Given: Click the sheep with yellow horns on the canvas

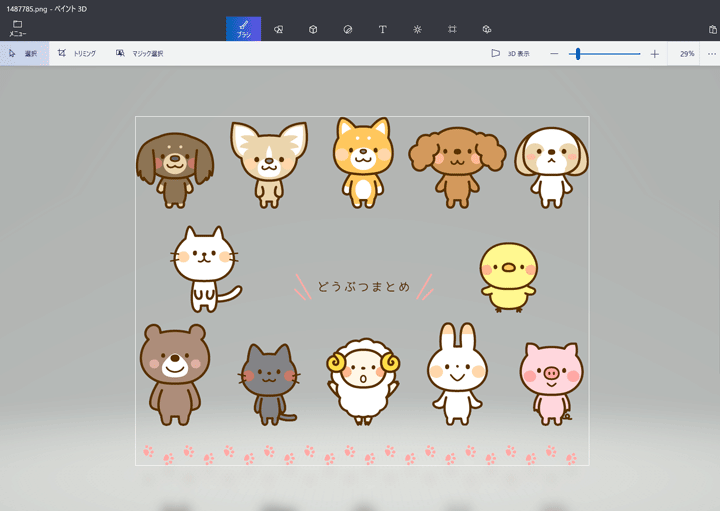Looking at the screenshot, I should (363, 381).
